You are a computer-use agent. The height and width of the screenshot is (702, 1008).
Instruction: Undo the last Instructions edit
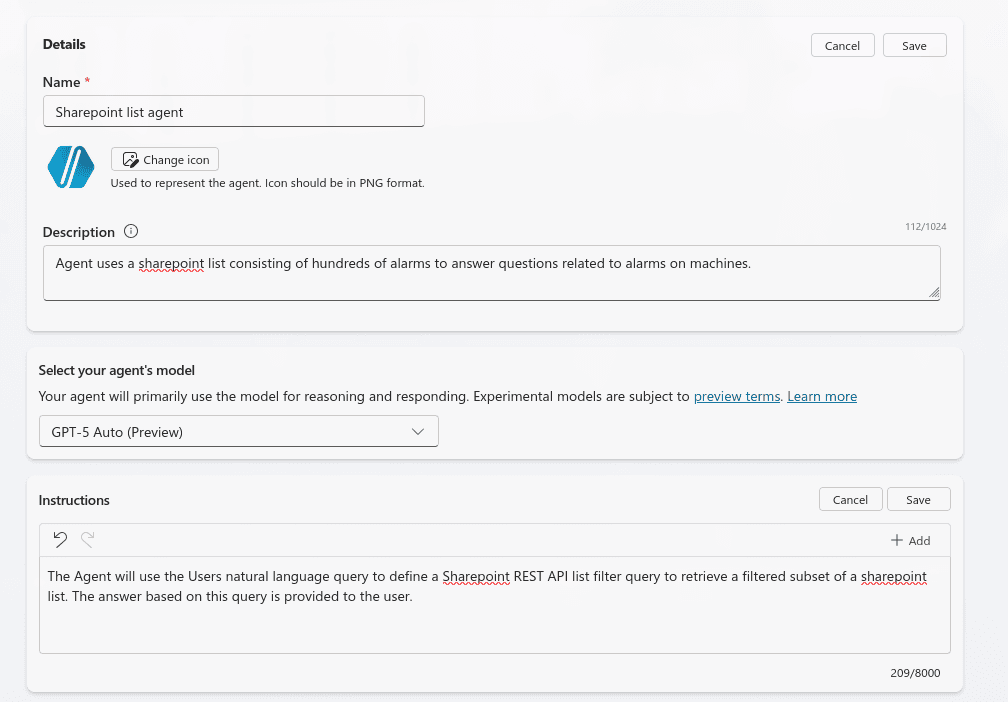click(60, 540)
